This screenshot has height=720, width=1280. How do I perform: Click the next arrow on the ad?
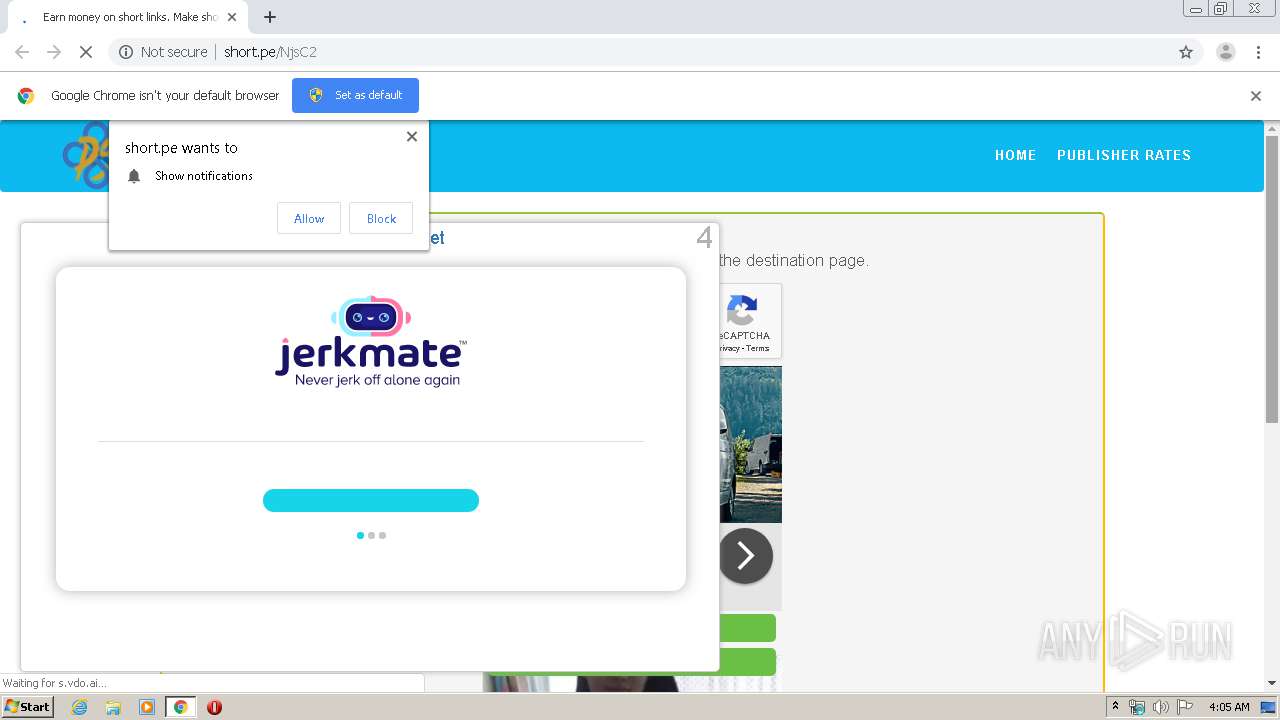pos(746,556)
